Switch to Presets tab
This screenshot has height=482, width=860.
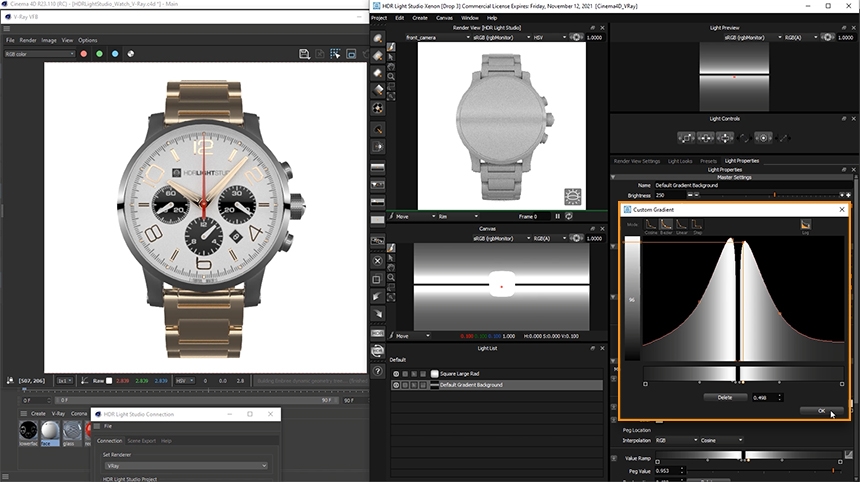click(708, 161)
